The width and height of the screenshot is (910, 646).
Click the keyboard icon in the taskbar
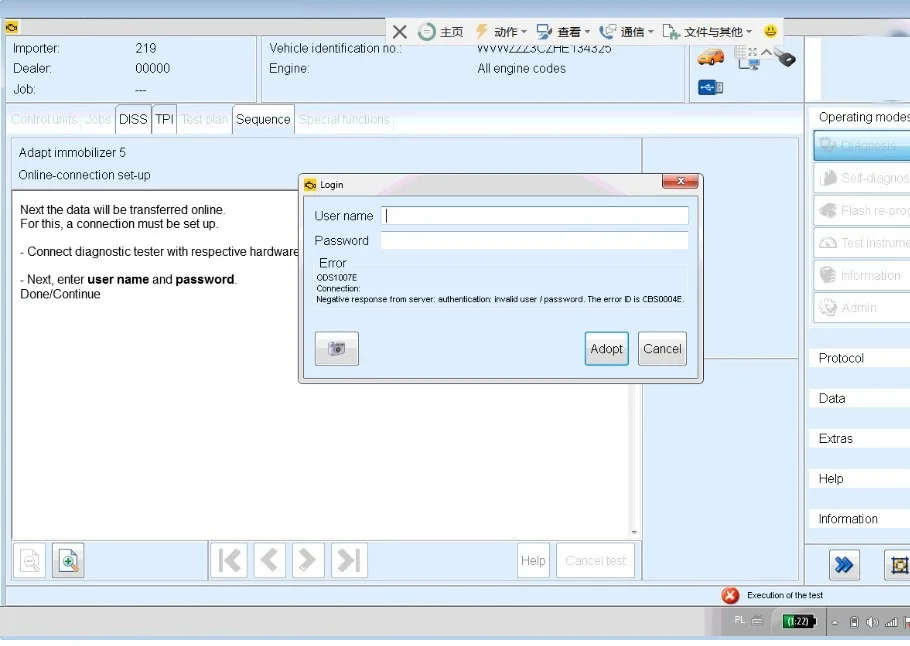coord(757,620)
